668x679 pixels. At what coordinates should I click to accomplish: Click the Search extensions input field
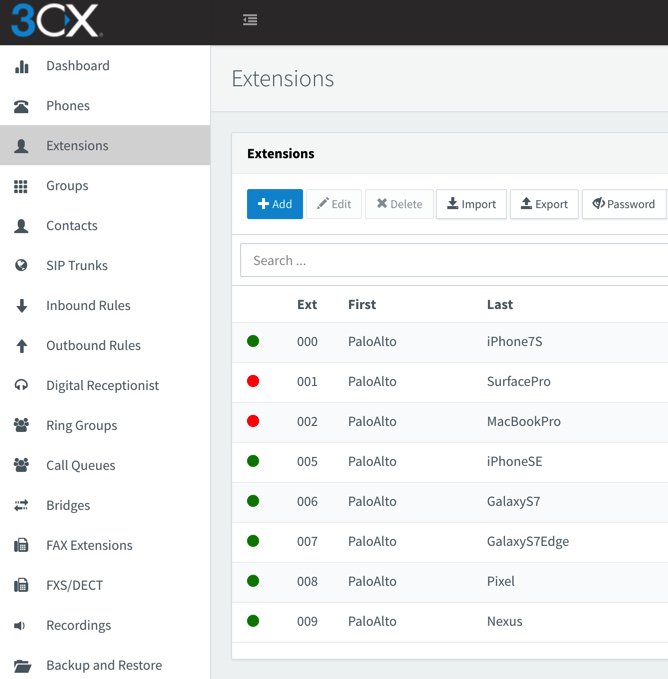click(x=454, y=260)
